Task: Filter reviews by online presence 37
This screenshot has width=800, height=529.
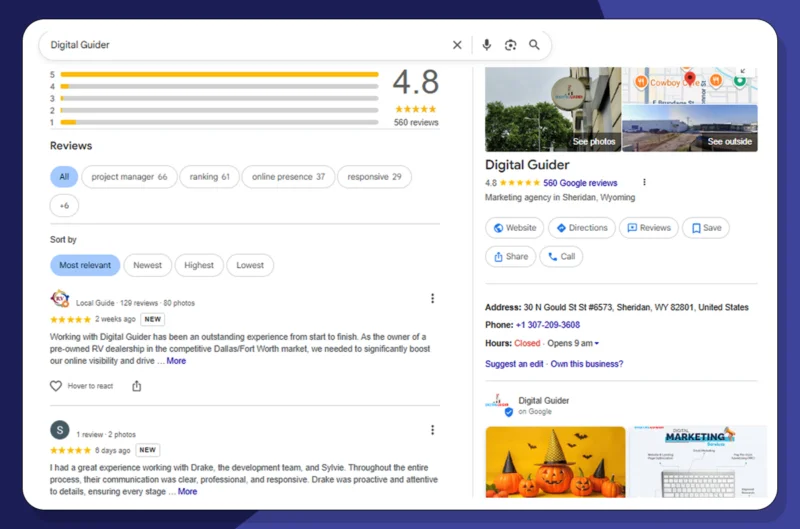Action: click(288, 177)
